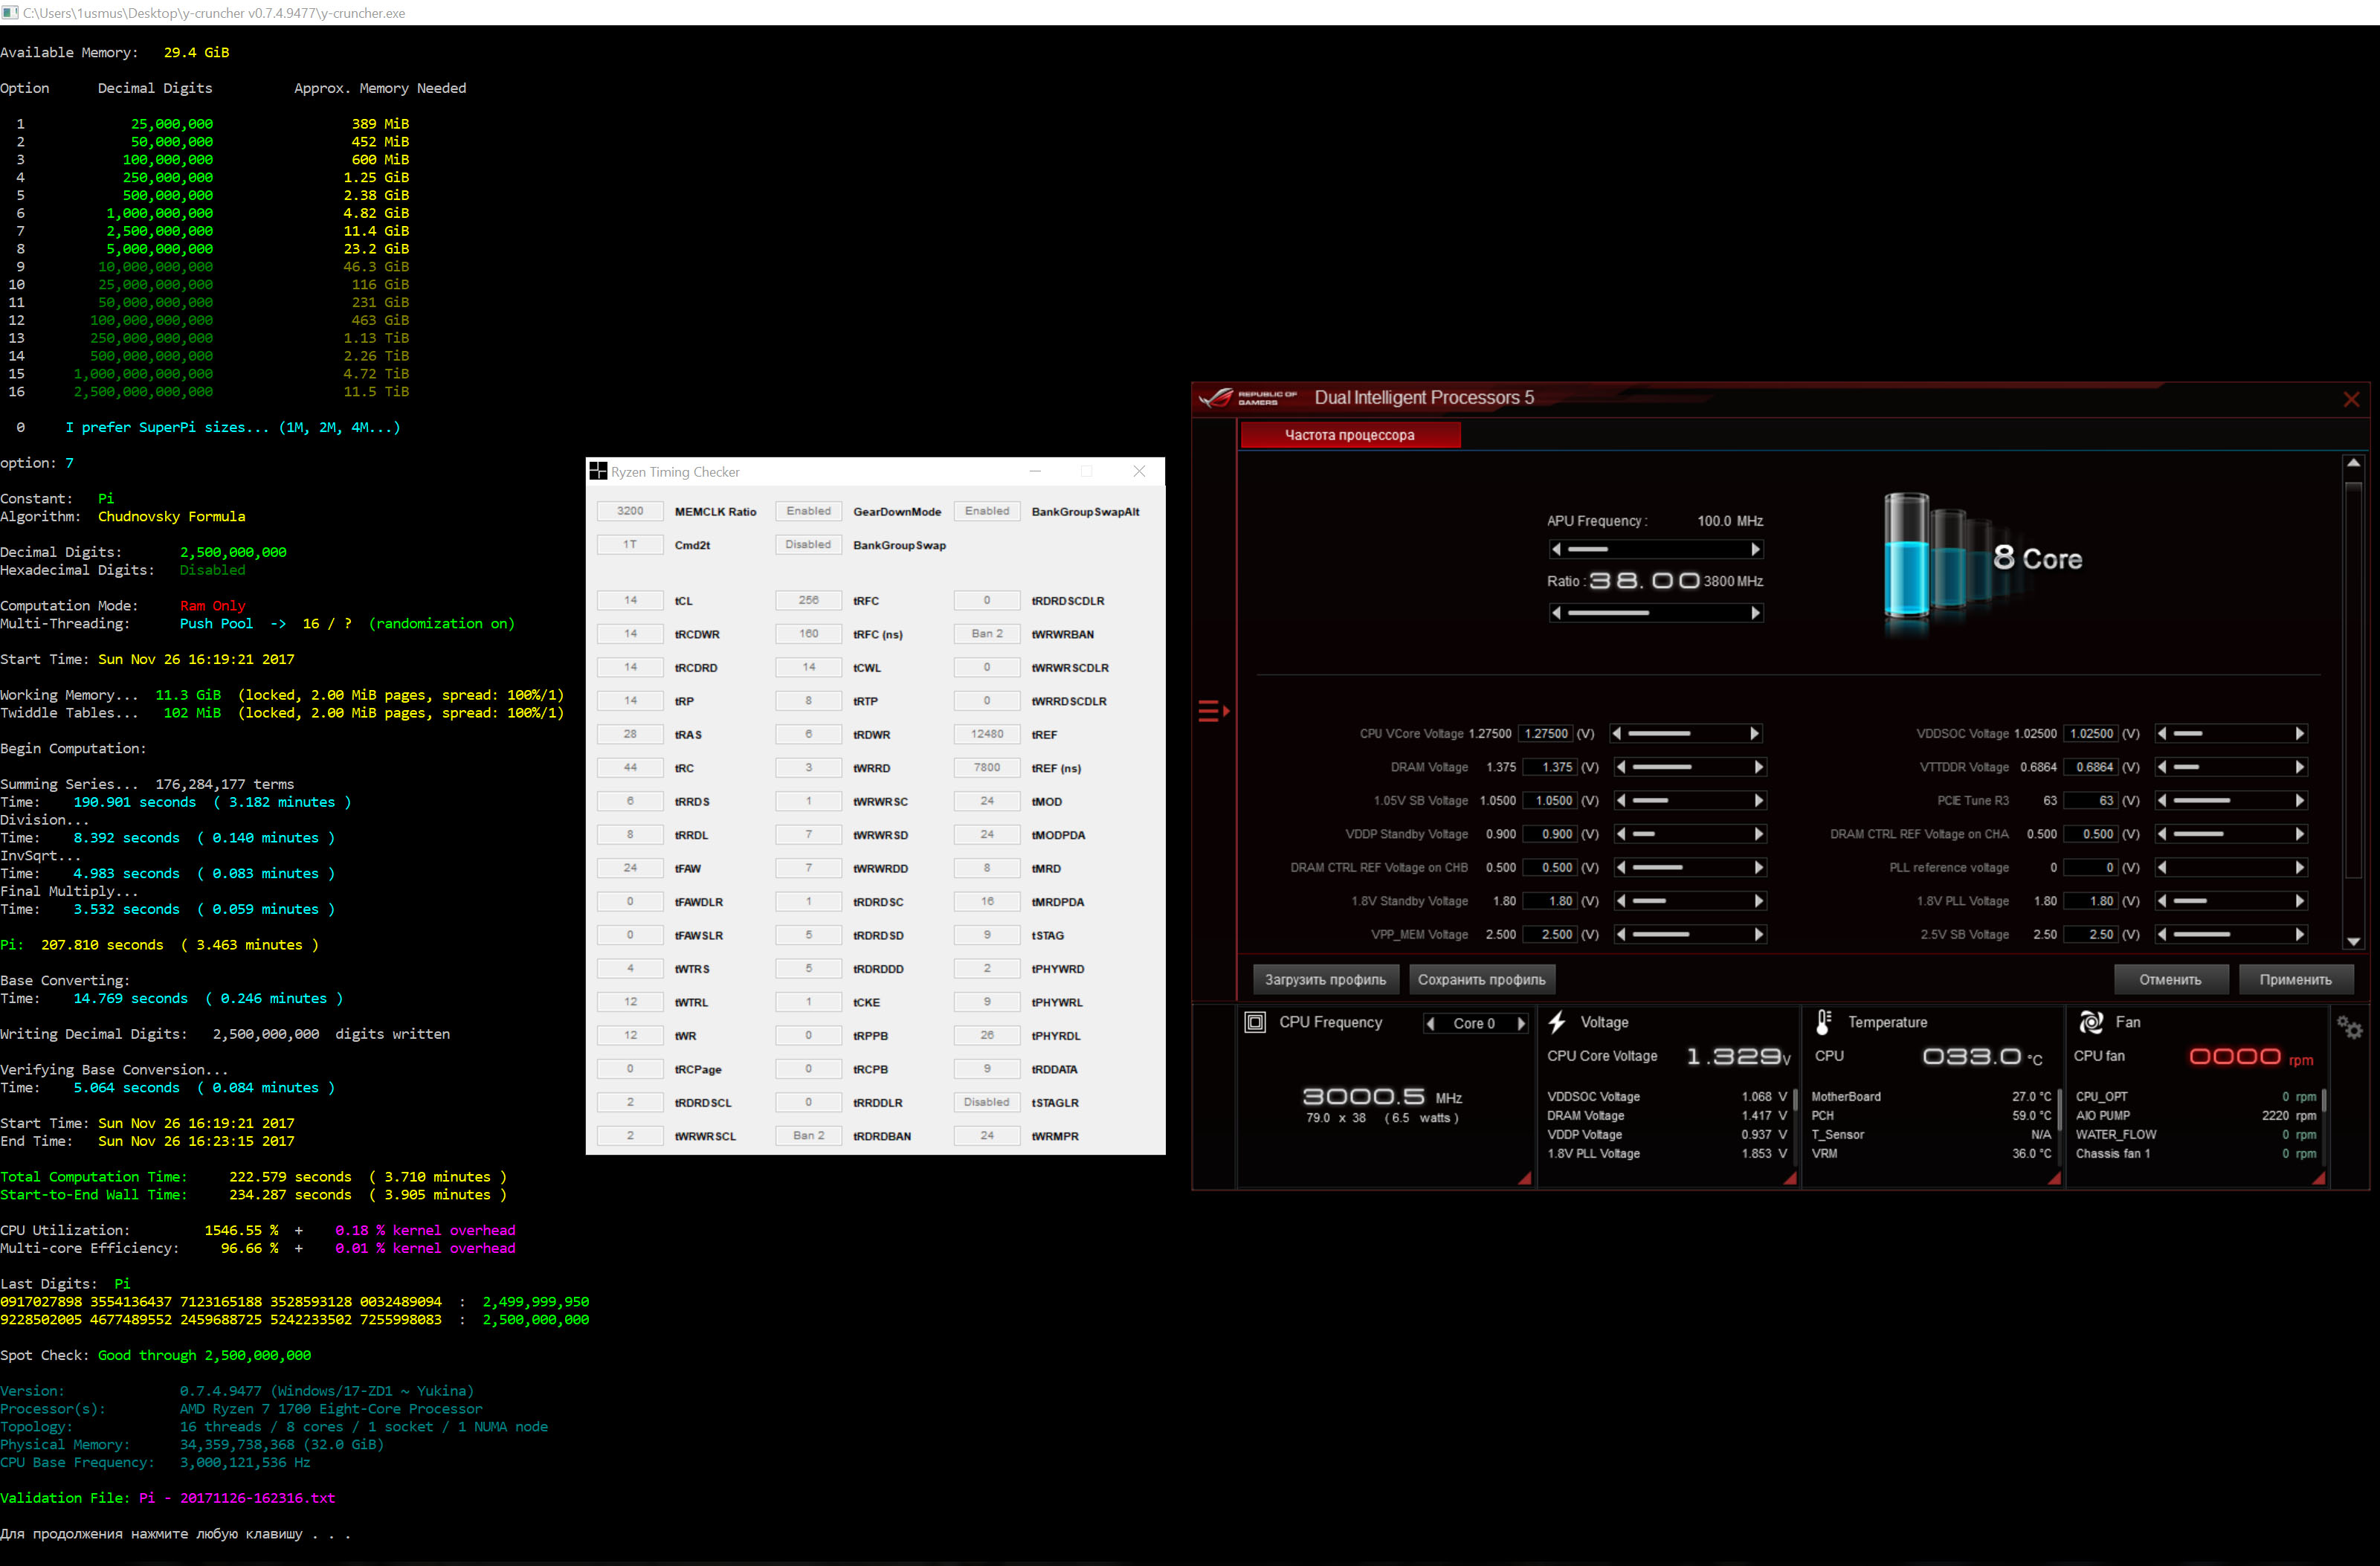Click the Ryzen Timing Checker window icon

point(598,471)
